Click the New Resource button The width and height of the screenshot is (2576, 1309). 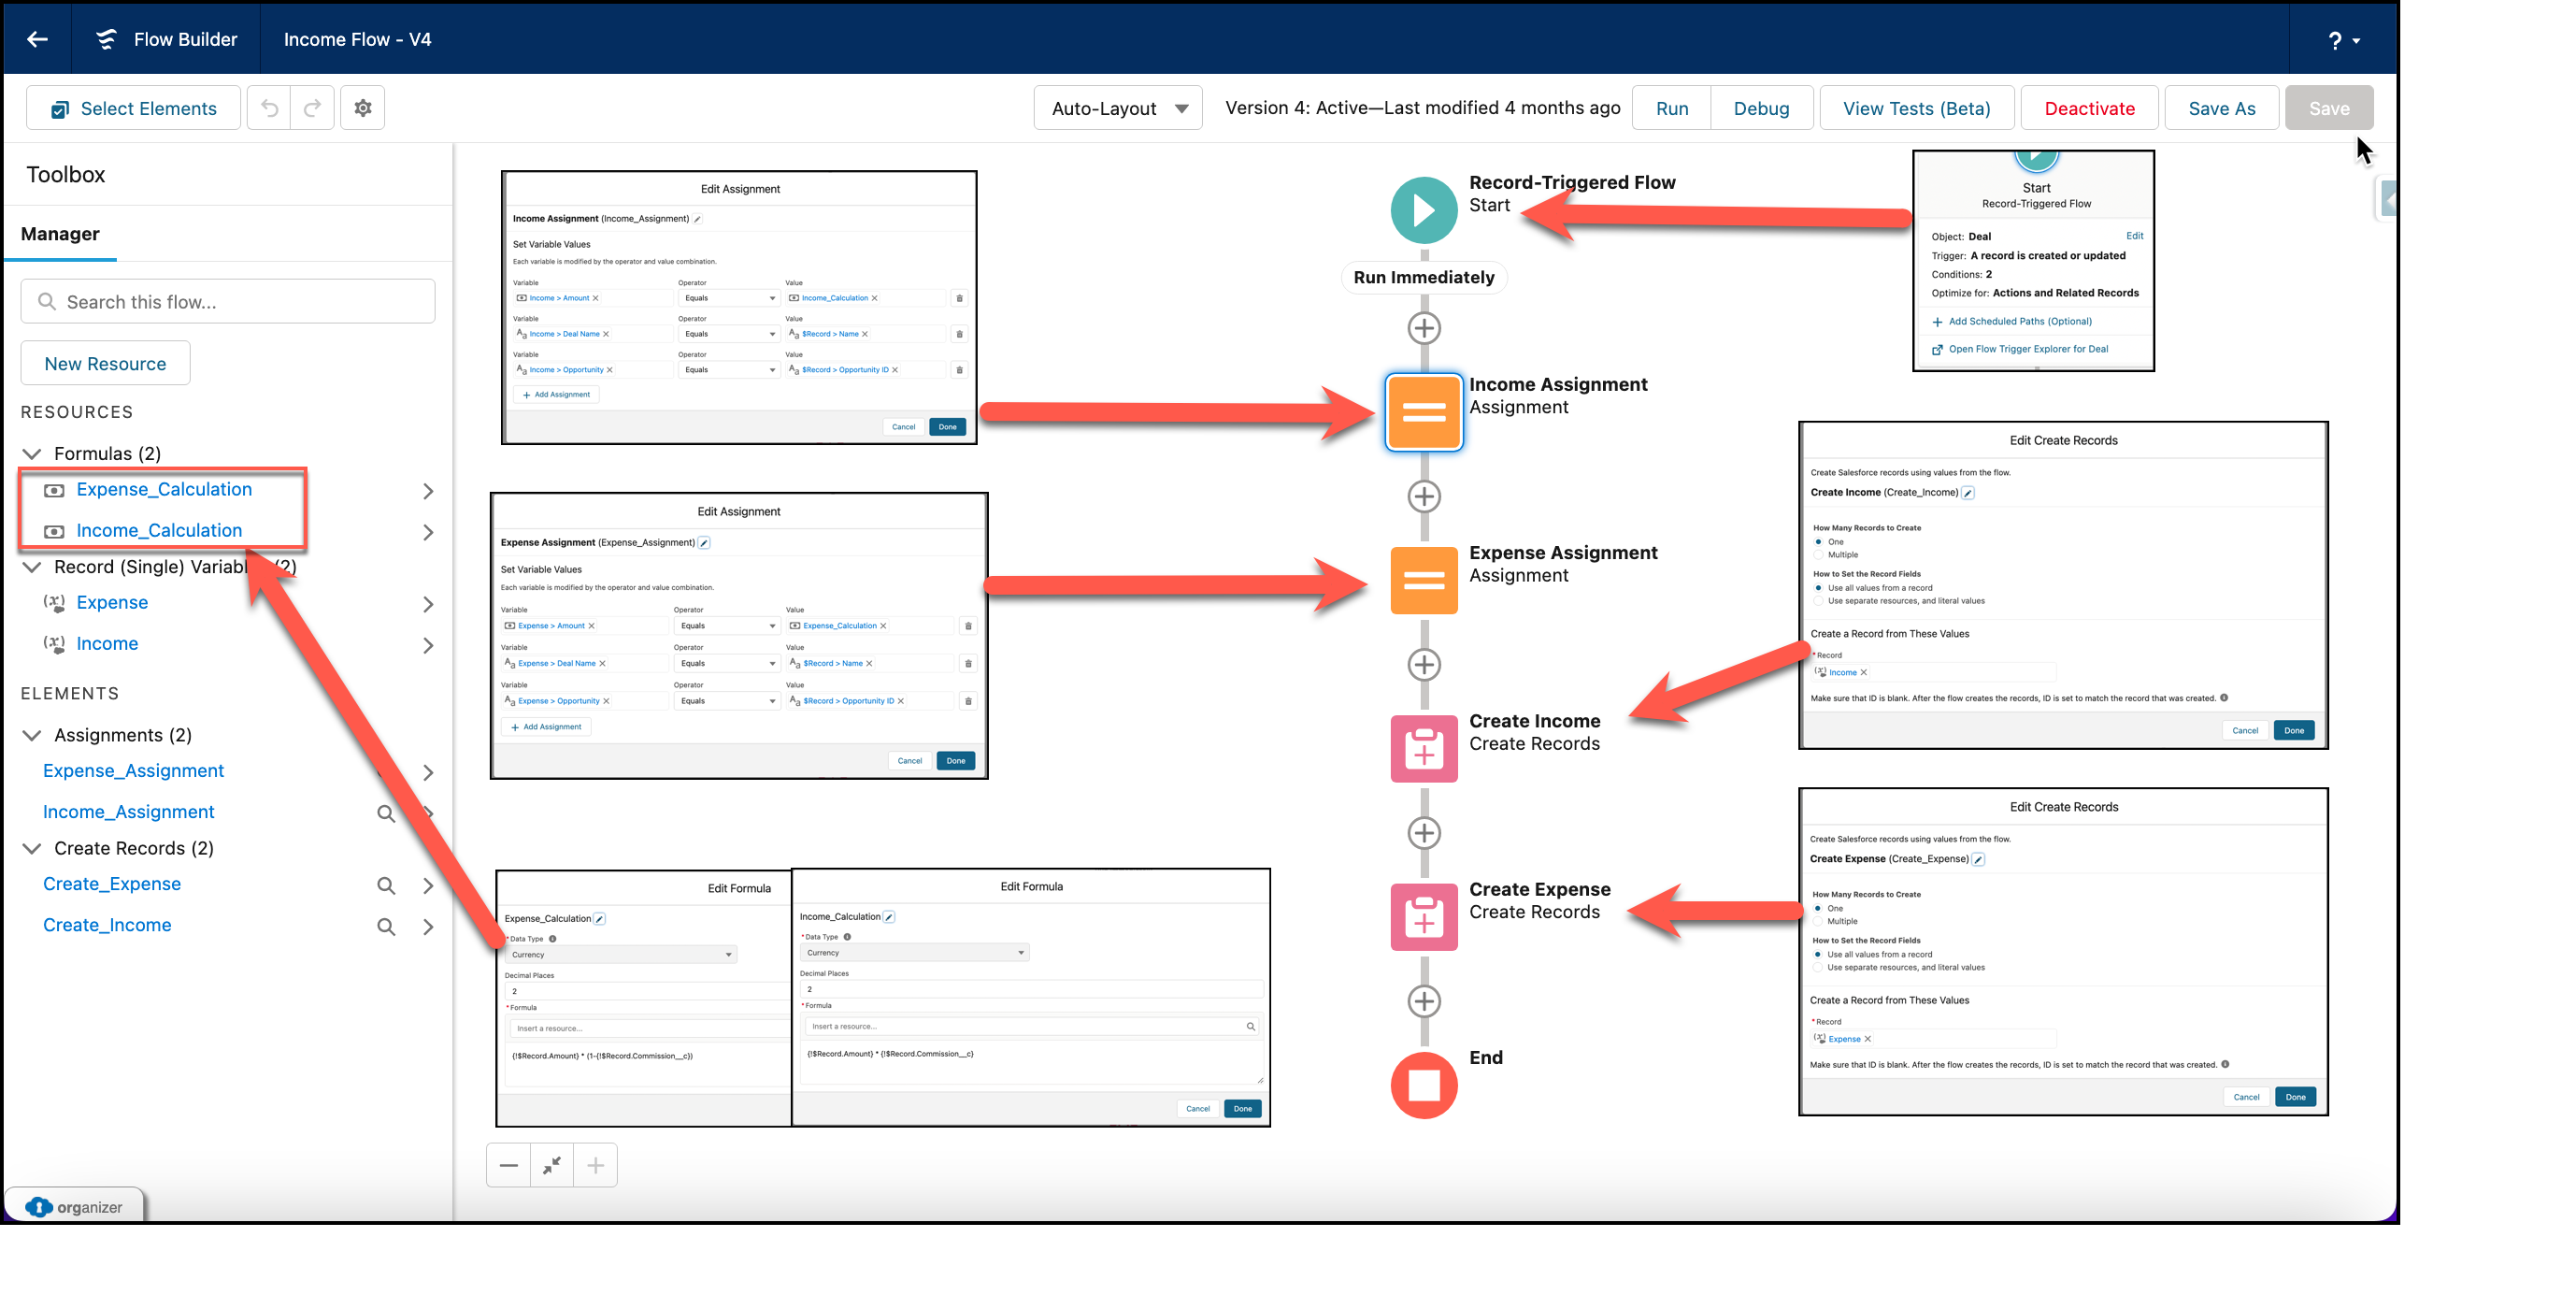click(x=105, y=364)
